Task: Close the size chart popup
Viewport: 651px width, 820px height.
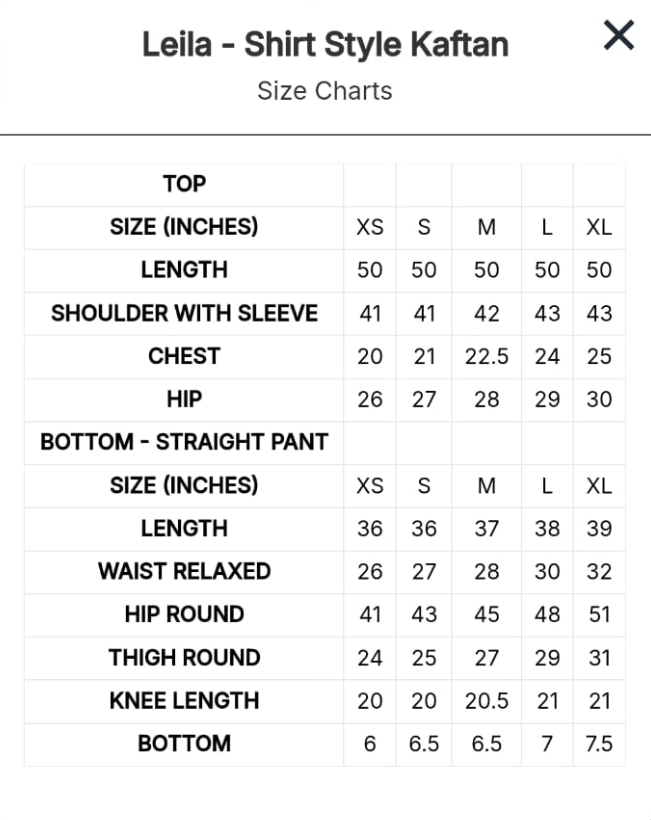Action: pos(619,36)
